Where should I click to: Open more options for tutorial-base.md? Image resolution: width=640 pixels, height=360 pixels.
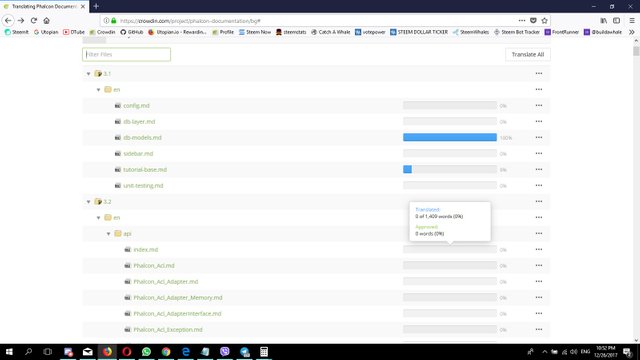pos(539,169)
